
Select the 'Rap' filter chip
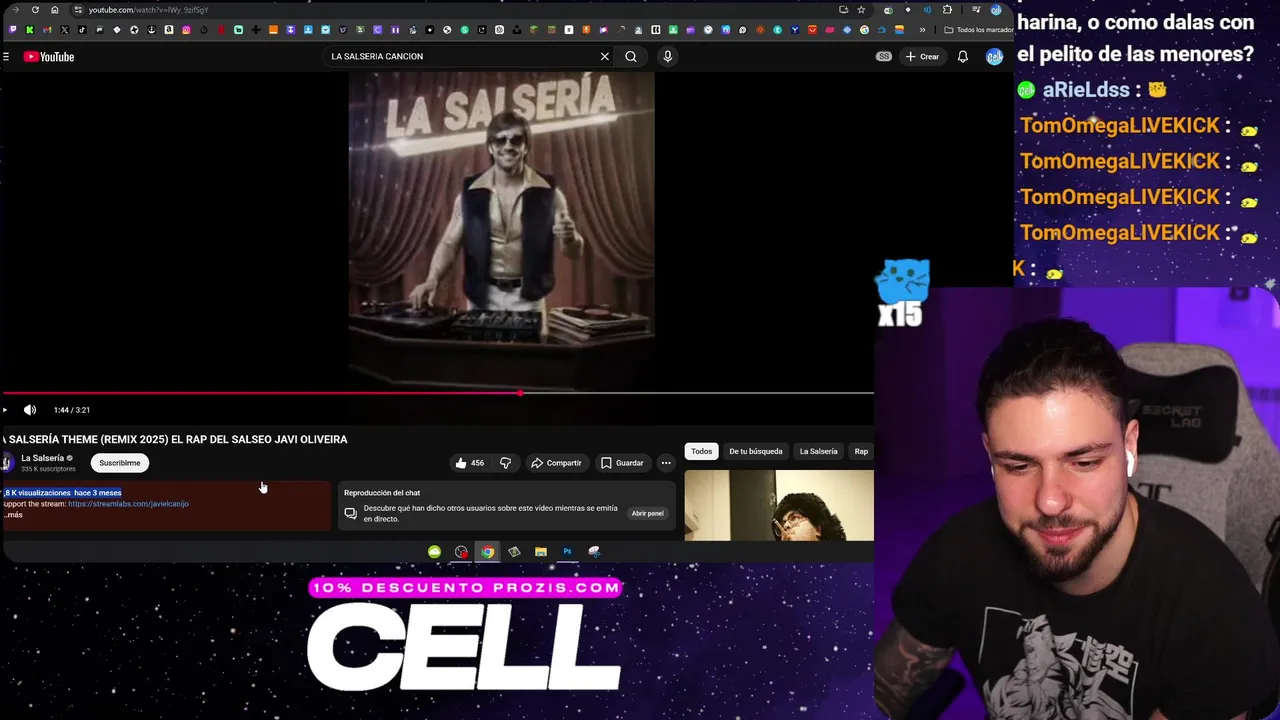coord(861,451)
